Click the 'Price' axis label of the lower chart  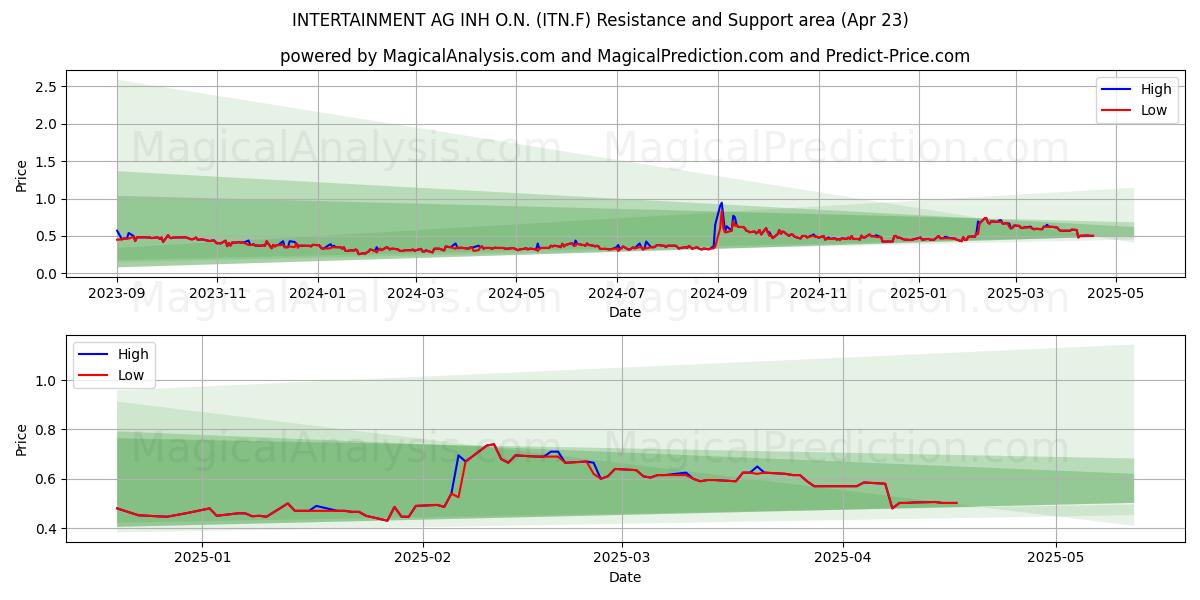point(22,439)
